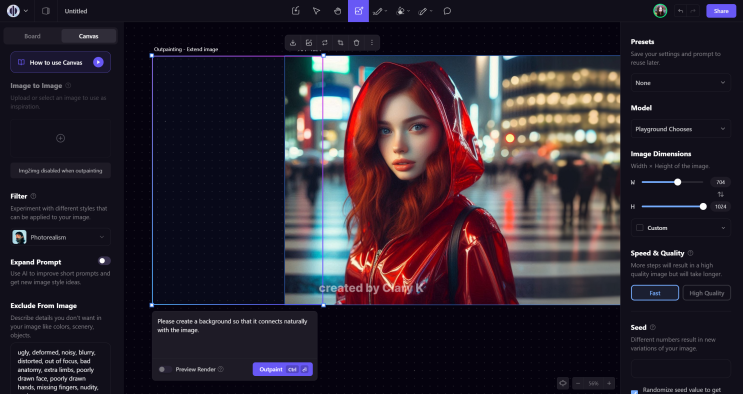Edit the width value field 704
This screenshot has height=394, width=743.
pos(720,182)
